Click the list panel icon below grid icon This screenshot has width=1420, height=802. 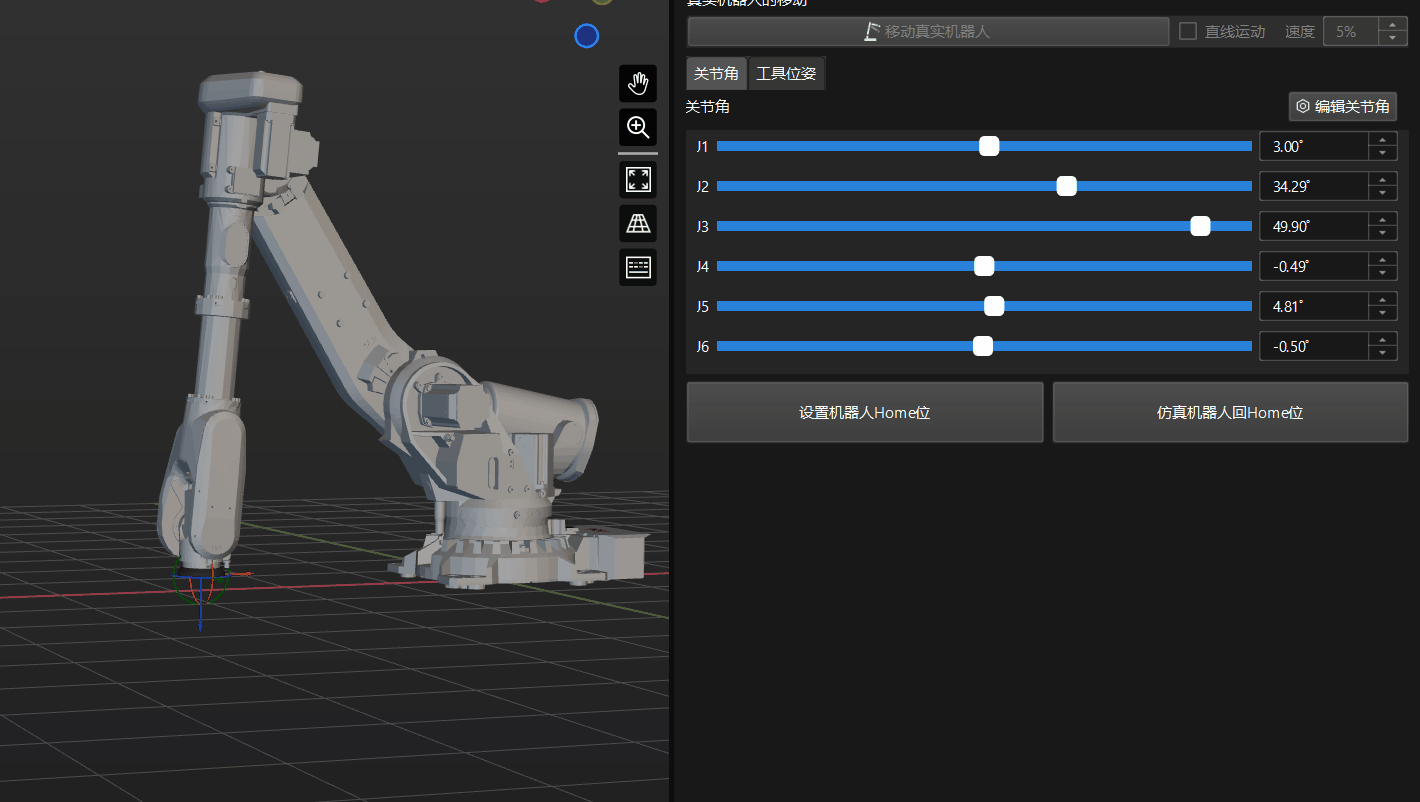[638, 267]
